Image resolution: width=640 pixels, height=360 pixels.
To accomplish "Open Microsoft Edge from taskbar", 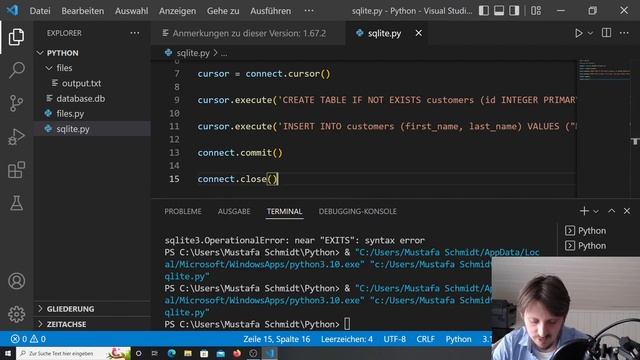I will [x=171, y=353].
